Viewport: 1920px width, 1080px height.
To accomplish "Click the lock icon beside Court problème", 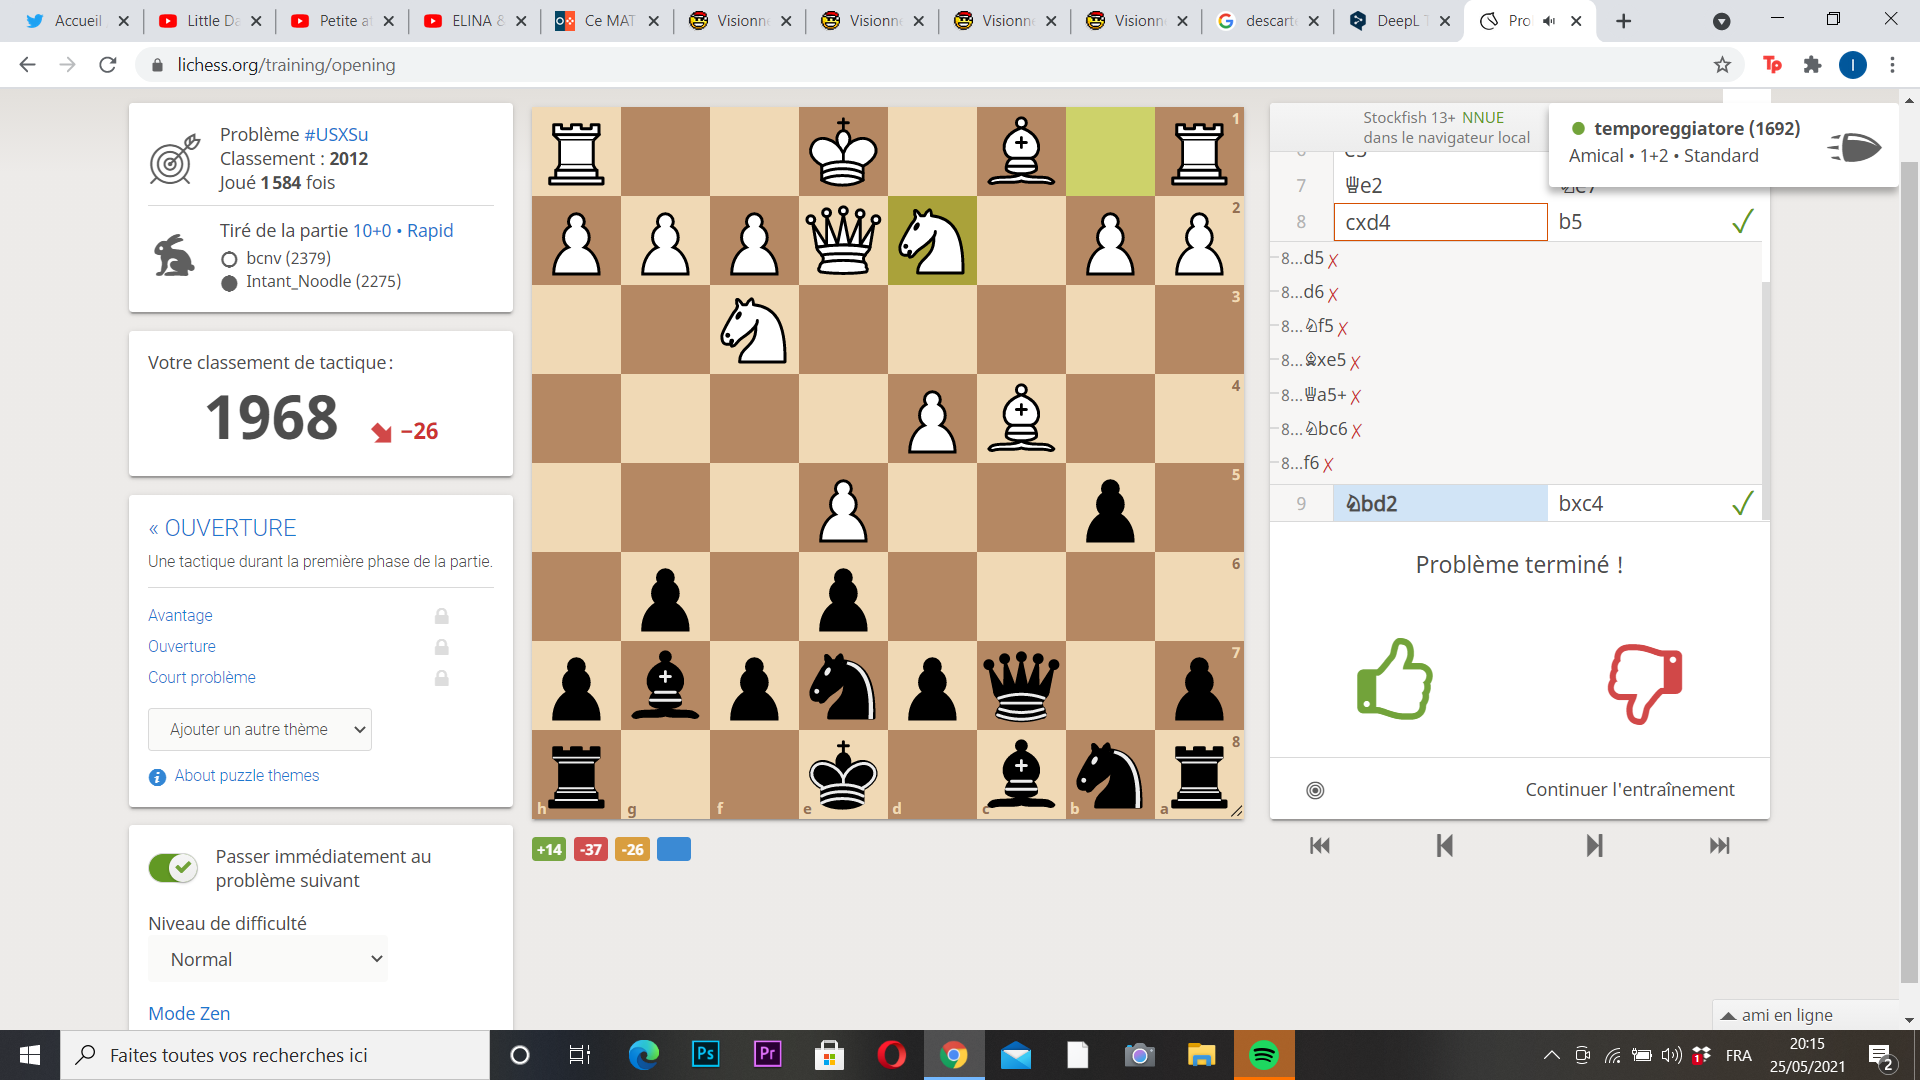I will [441, 678].
